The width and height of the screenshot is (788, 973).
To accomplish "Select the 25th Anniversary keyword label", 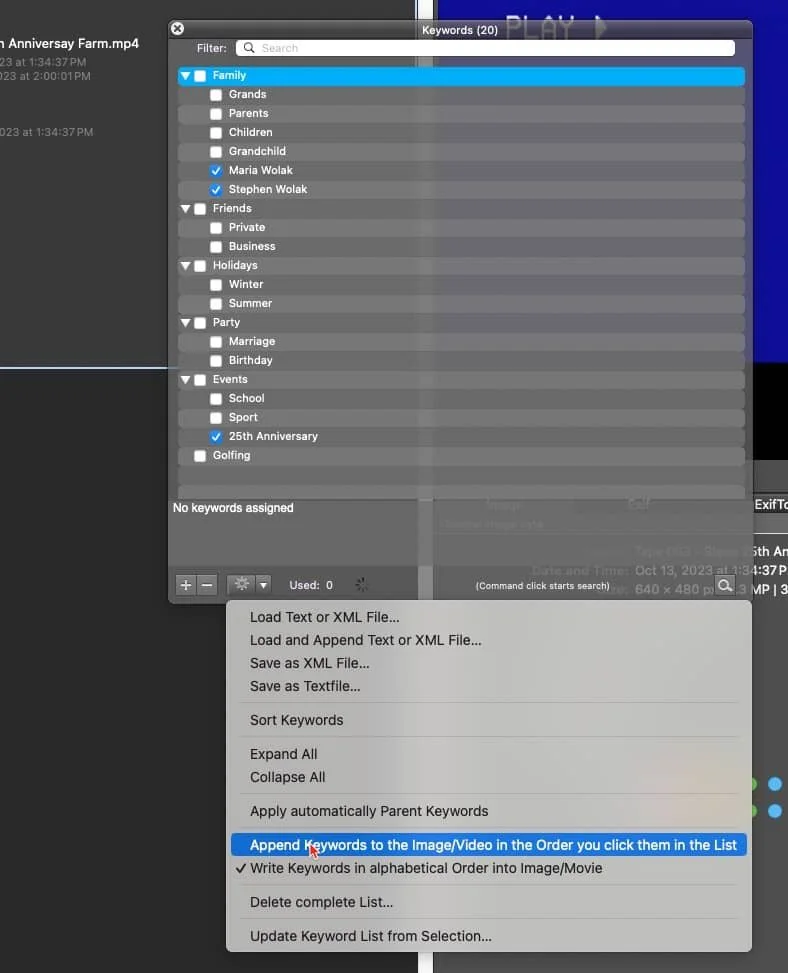I will 273,436.
